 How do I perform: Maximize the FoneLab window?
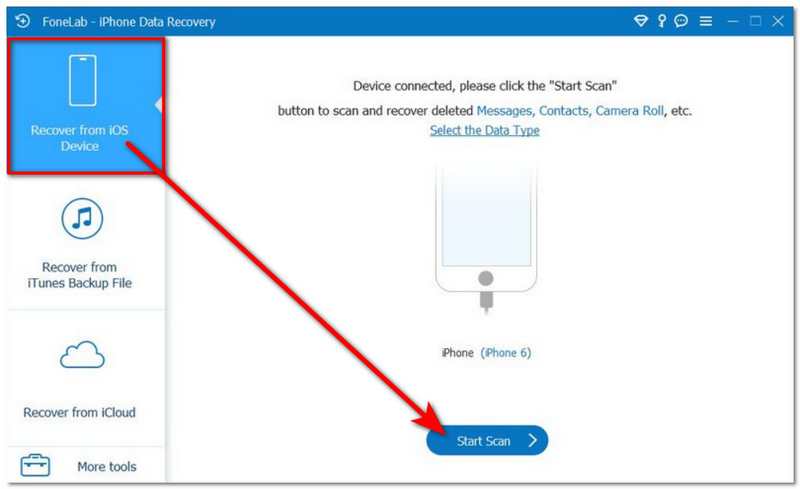756,21
